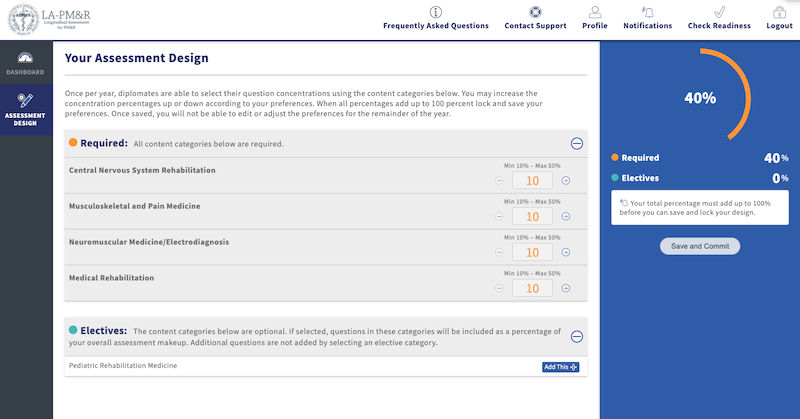Increase Medical Rehabilitation percentage
This screenshot has width=800, height=419.
click(x=566, y=288)
